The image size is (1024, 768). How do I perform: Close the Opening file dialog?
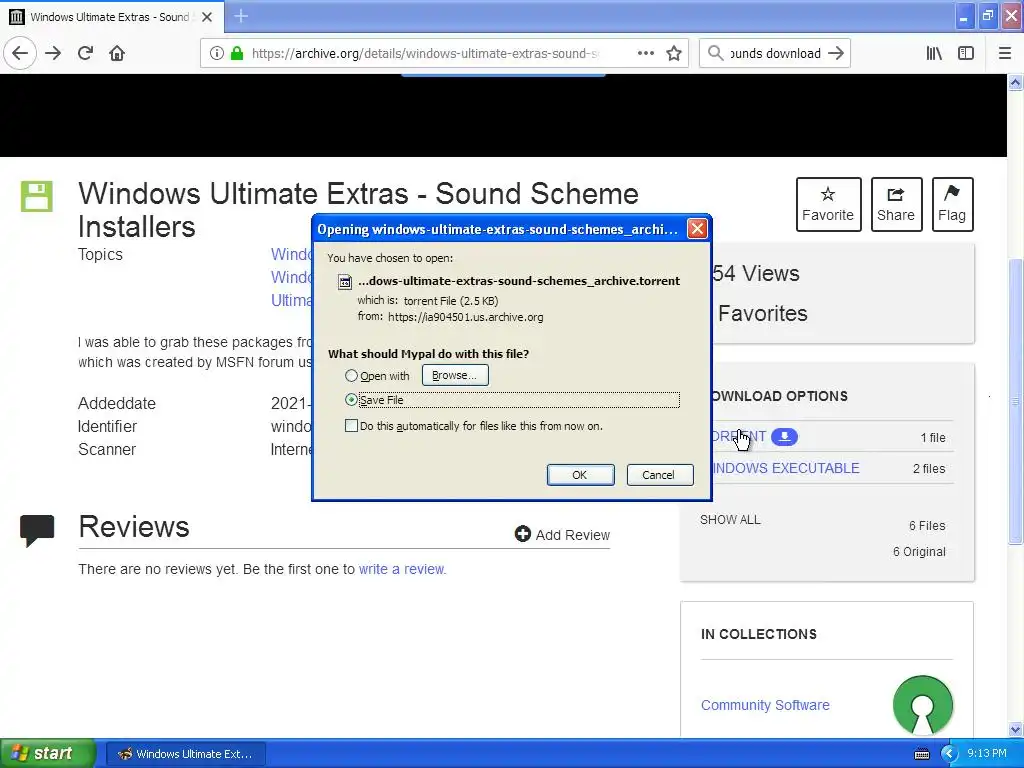coord(697,229)
